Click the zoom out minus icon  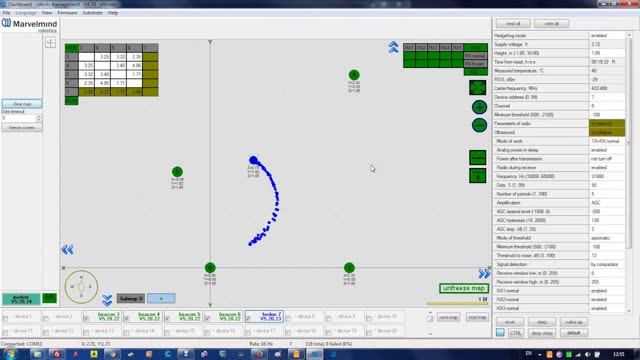point(479,125)
